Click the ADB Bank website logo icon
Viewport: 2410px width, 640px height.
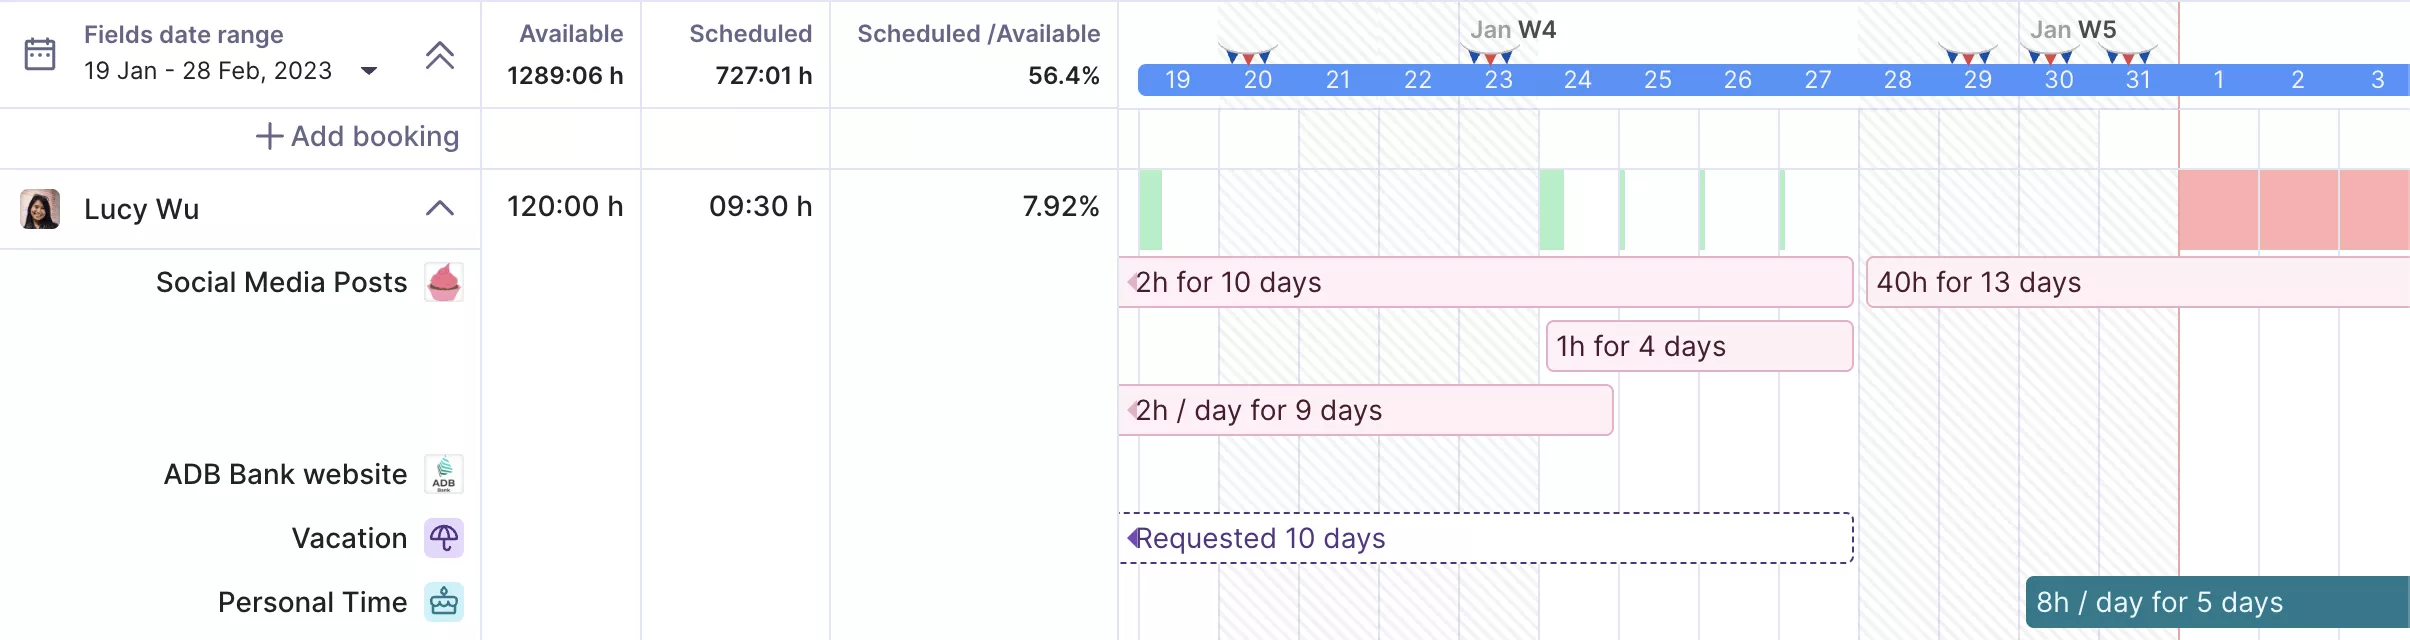click(x=444, y=474)
